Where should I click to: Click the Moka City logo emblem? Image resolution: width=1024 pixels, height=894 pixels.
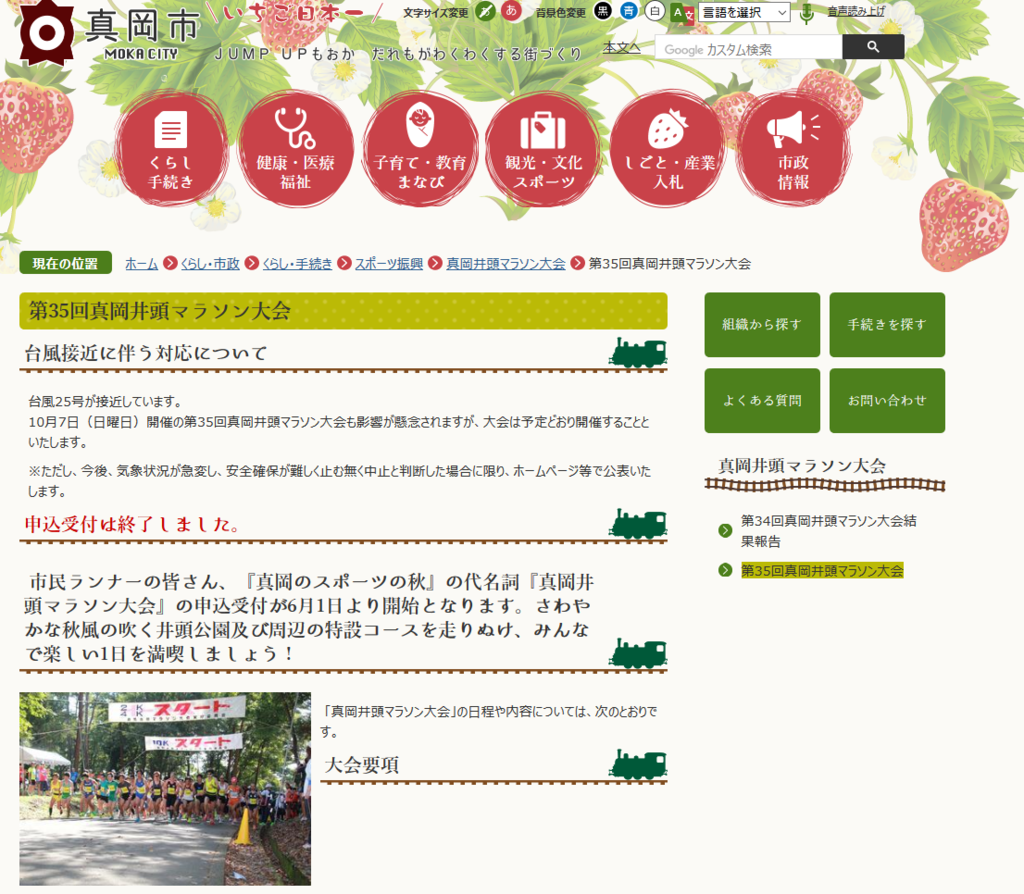(46, 31)
